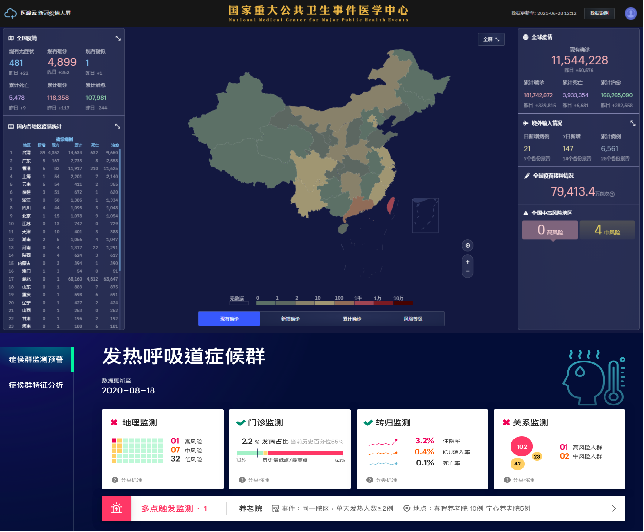Click the map reset/locate round icon
The height and width of the screenshot is (532, 644).
[x=467, y=245]
